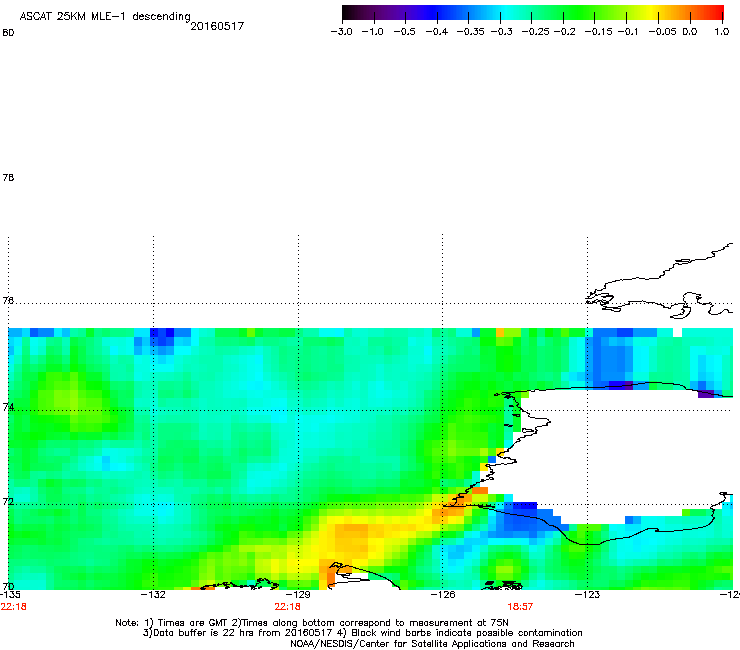This screenshot has height=650, width=740.
Task: Click the "70" latitude label
Action: [x=8, y=587]
